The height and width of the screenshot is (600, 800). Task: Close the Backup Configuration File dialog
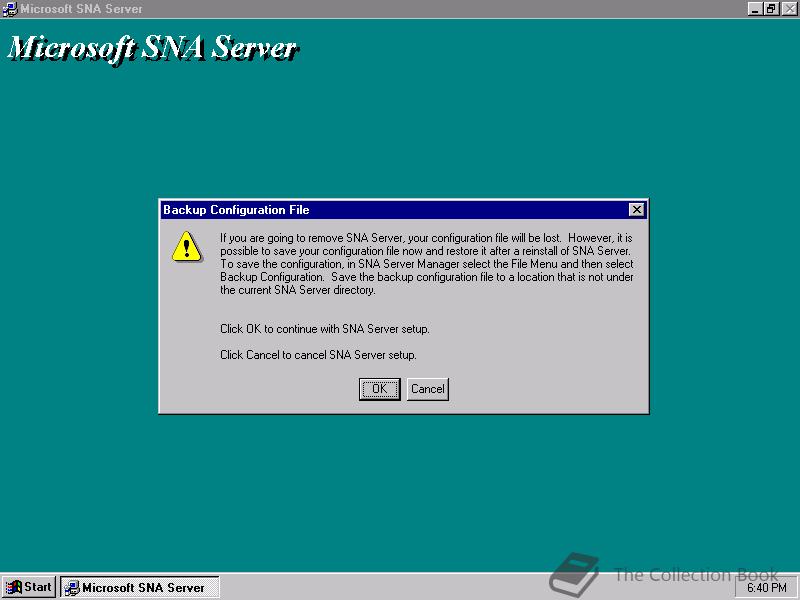pyautogui.click(x=636, y=210)
